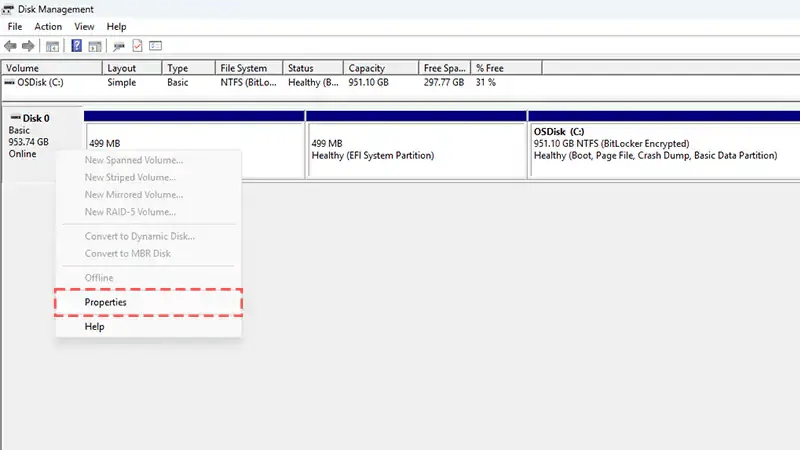Image resolution: width=800 pixels, height=450 pixels.
Task: Click the red checkmark toolbar icon
Action: coord(137,46)
